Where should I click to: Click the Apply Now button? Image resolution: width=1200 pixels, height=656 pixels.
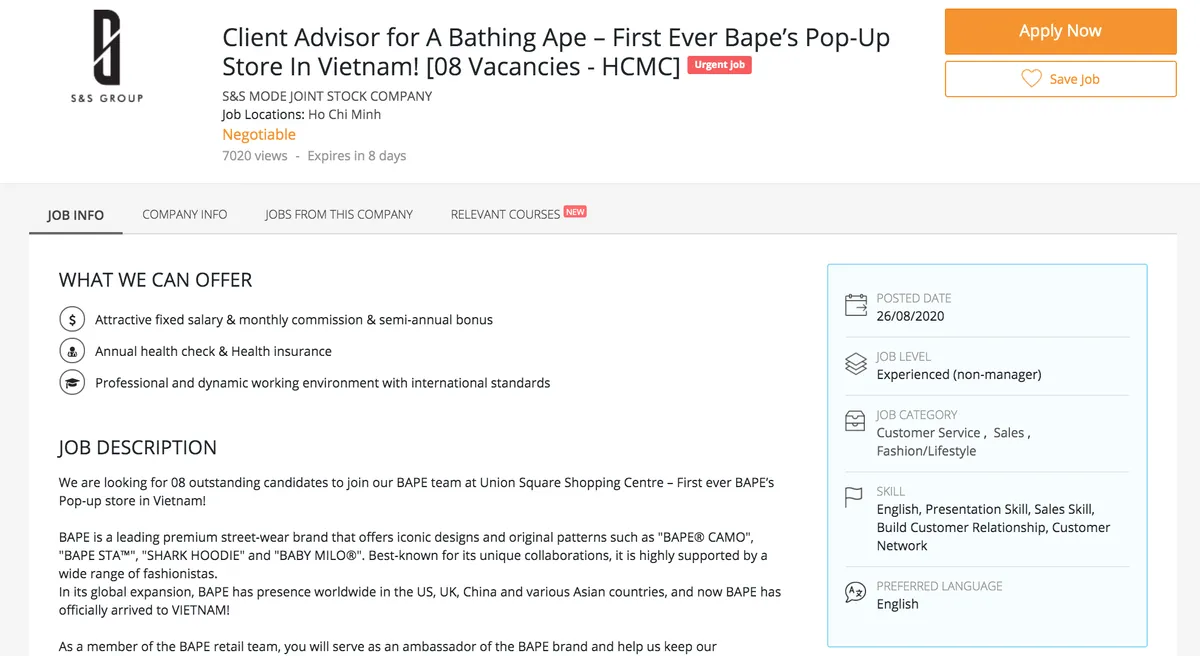[1060, 31]
